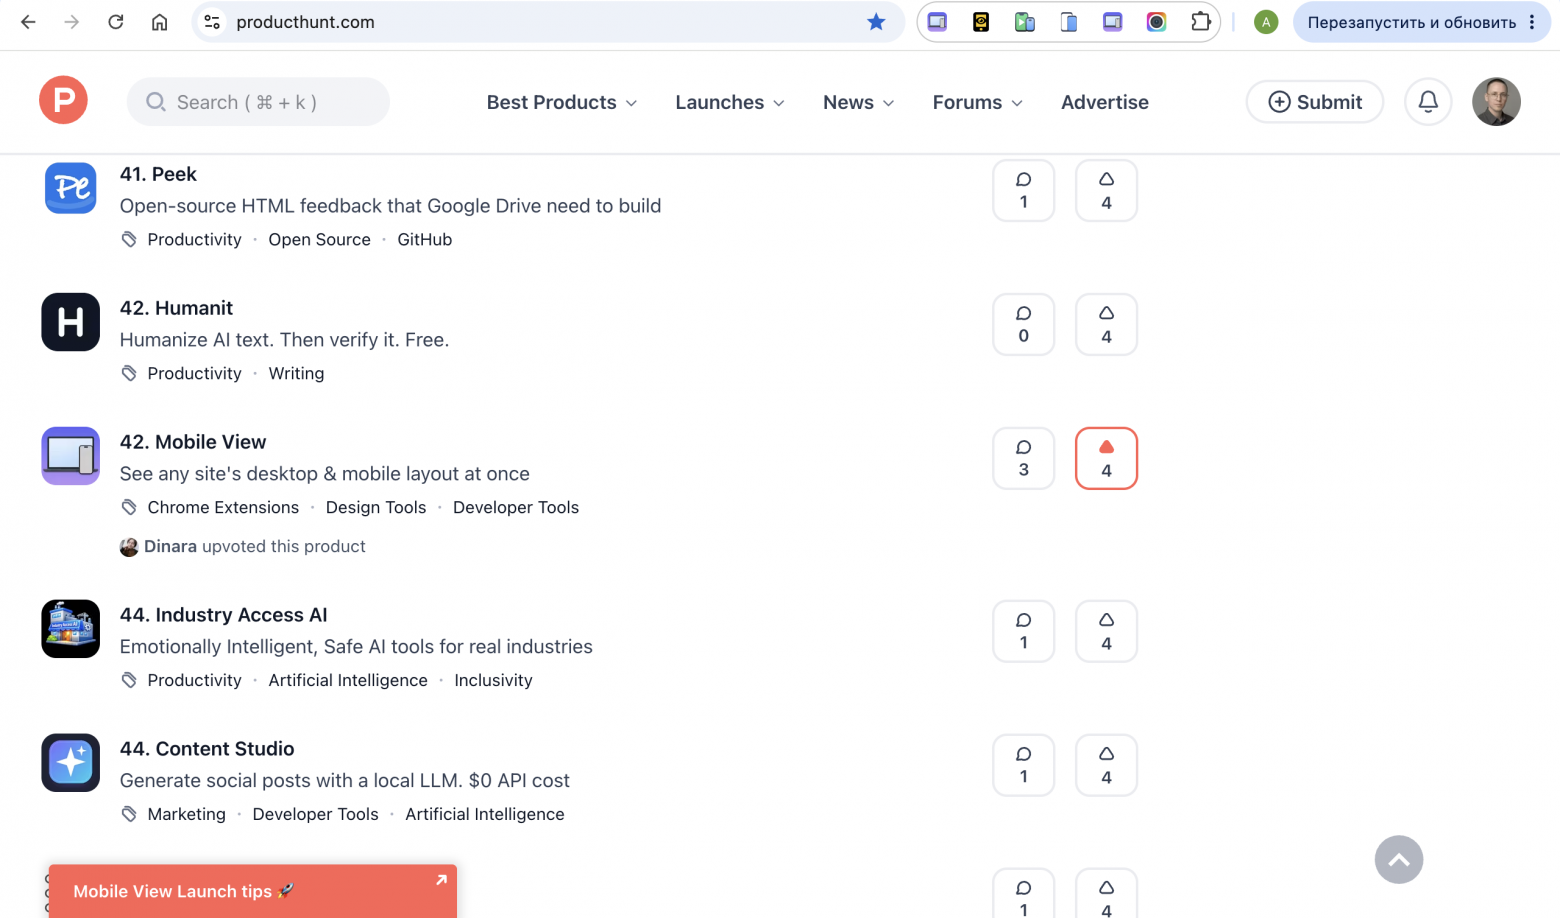This screenshot has height=918, width=1560.
Task: Open Productivity tag under Humanit
Action: [194, 373]
